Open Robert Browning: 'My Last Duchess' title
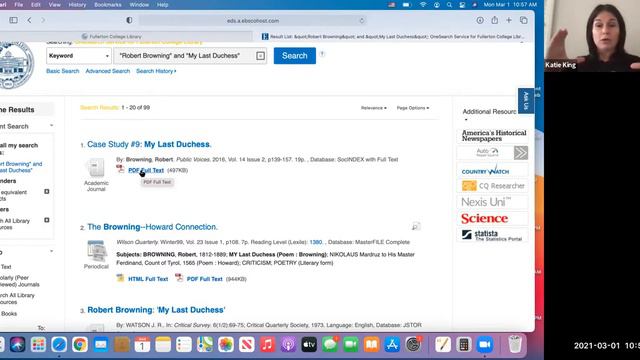The image size is (640, 360). [156, 310]
